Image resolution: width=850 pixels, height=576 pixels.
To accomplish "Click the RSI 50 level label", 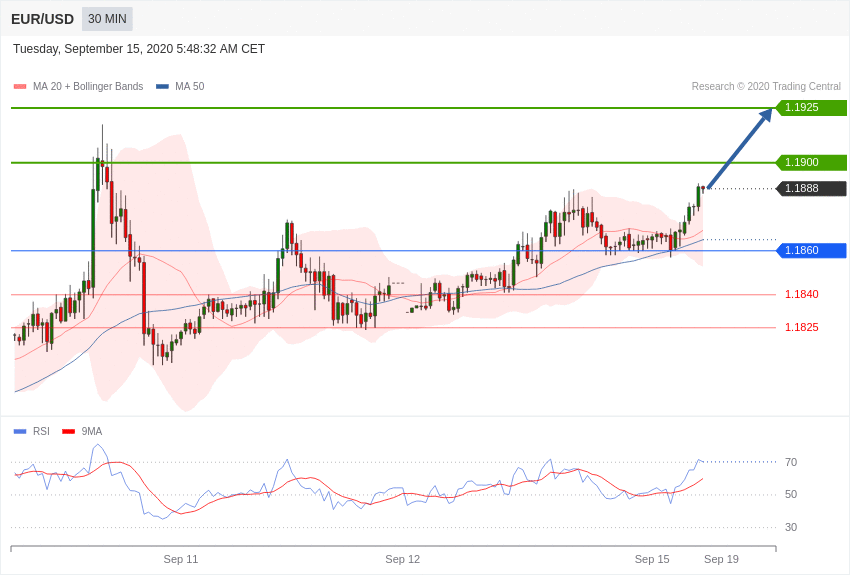I will (x=791, y=494).
